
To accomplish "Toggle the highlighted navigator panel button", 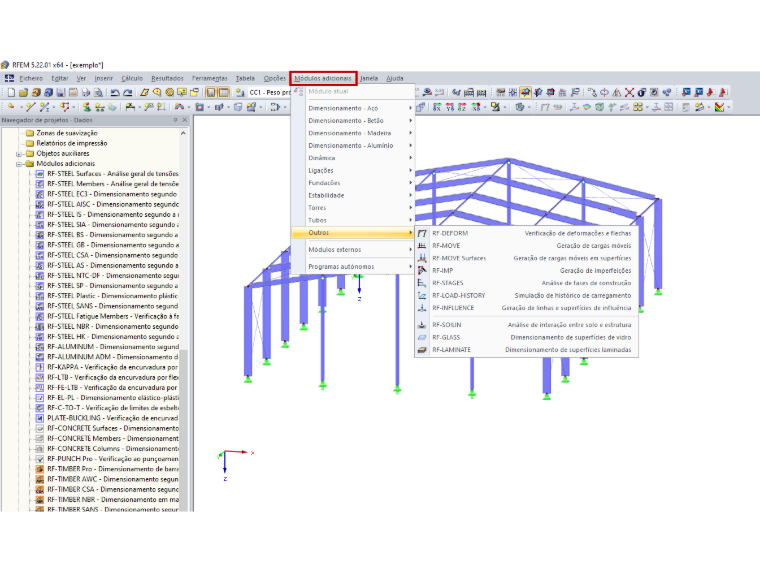I will (211, 92).
